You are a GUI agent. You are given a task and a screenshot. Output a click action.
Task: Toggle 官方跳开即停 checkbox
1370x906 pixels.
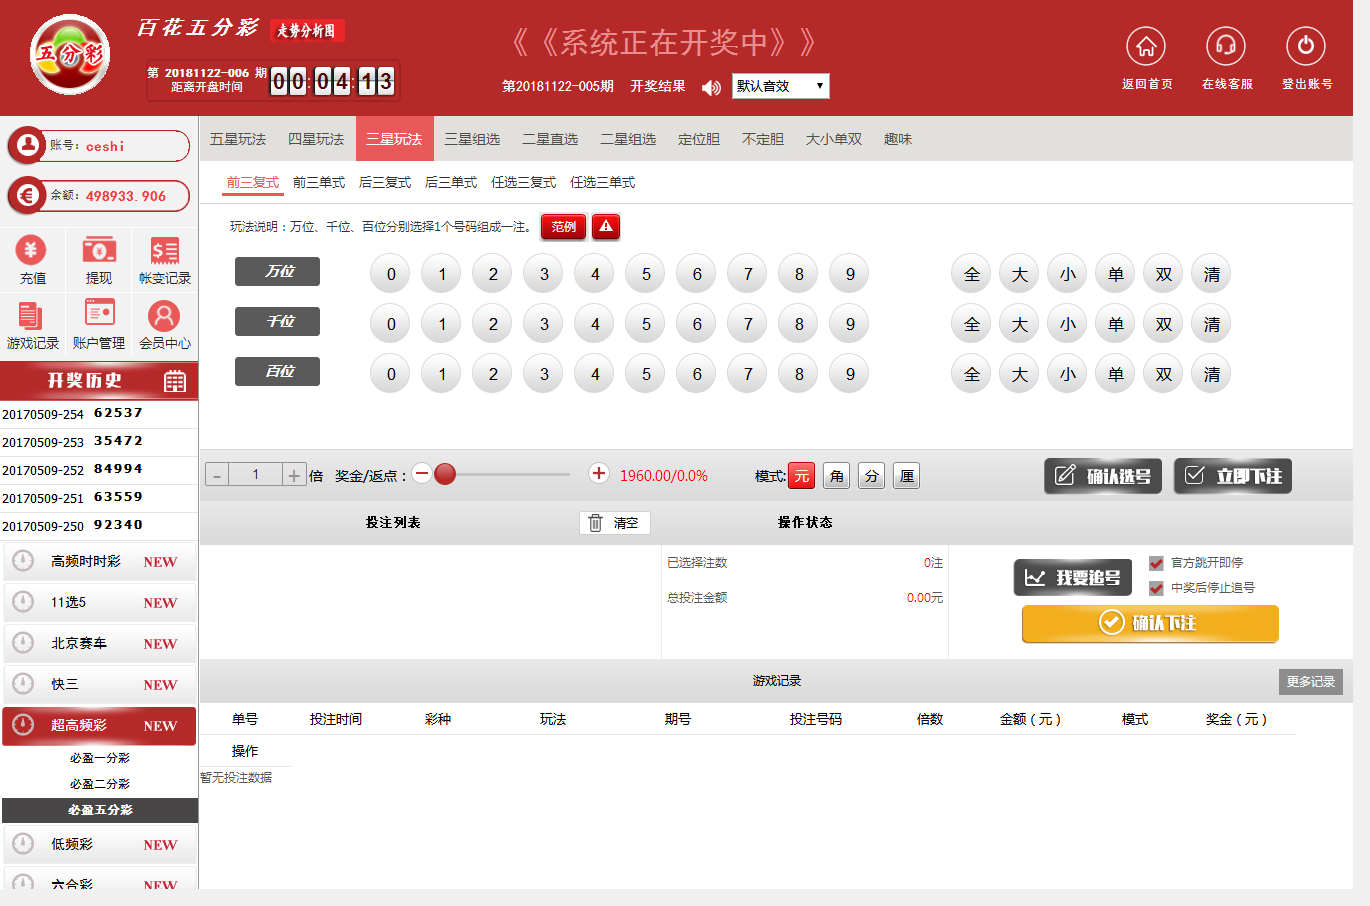1156,563
